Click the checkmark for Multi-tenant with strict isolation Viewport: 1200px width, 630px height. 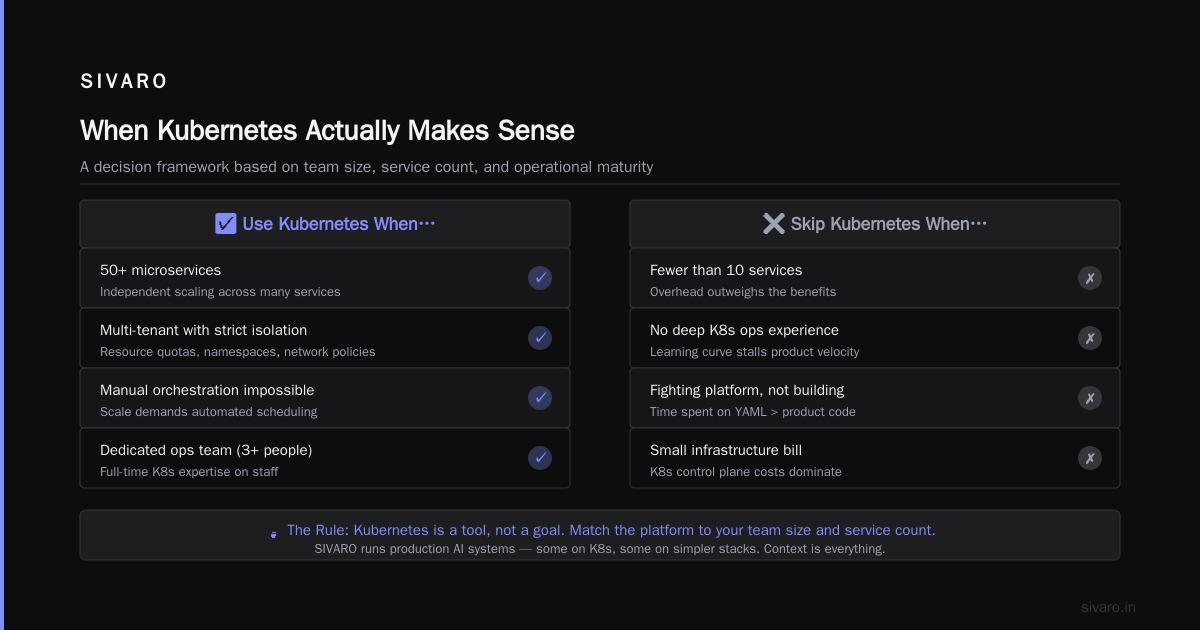pyautogui.click(x=540, y=338)
